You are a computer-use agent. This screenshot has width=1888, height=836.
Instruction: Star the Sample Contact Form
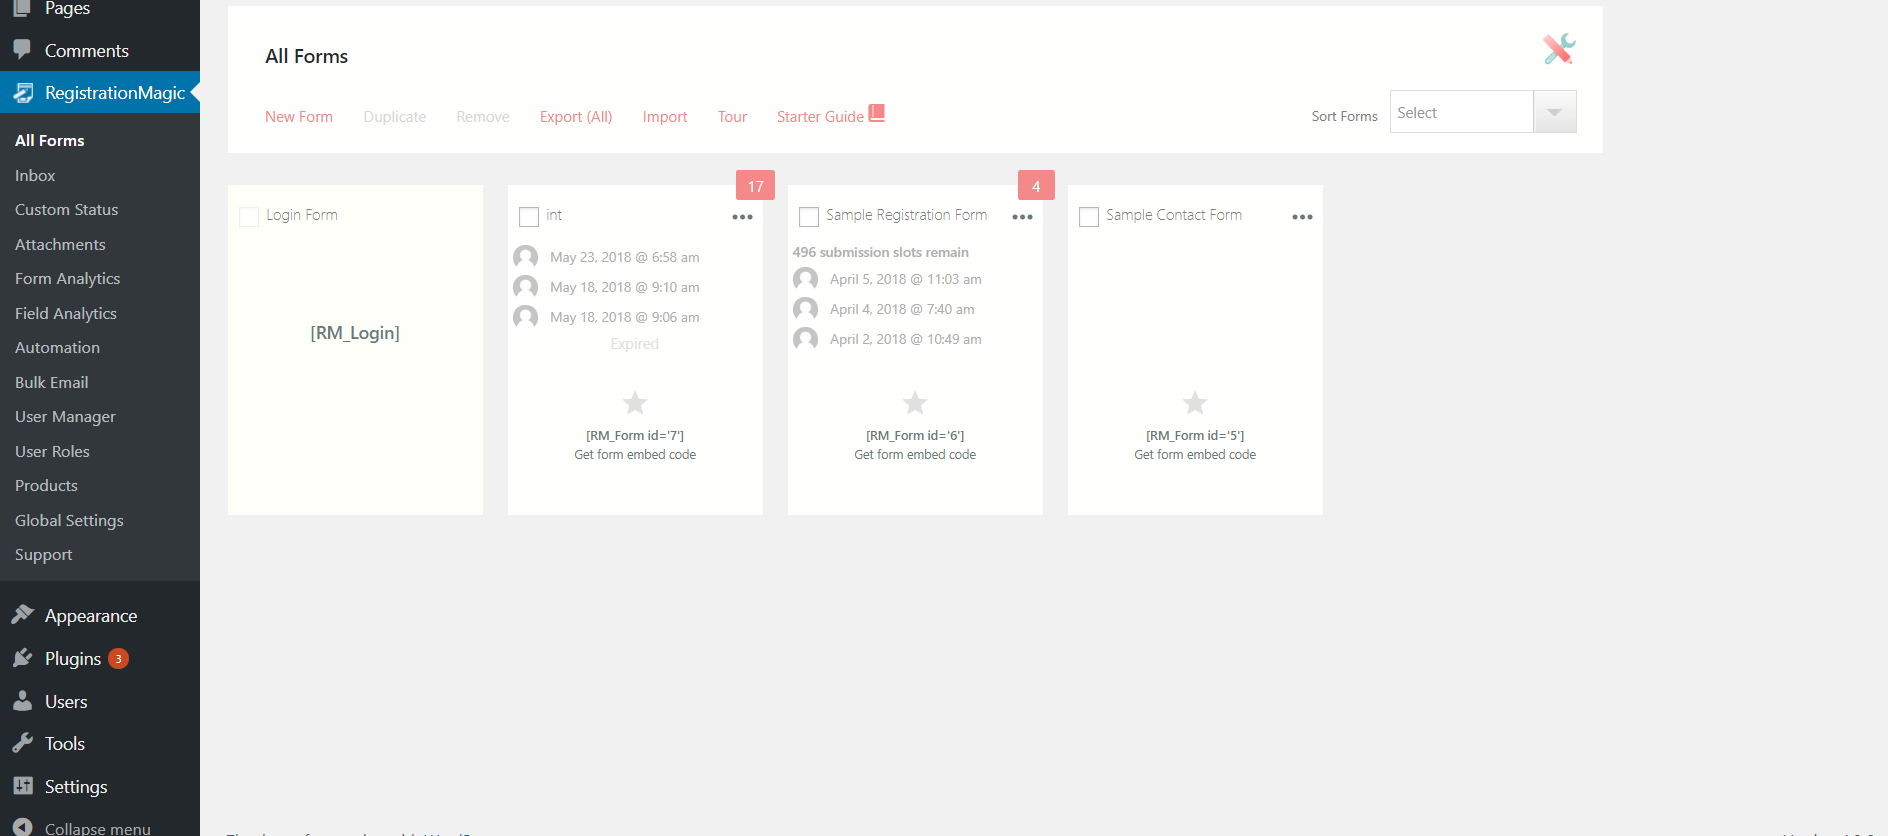pos(1194,403)
